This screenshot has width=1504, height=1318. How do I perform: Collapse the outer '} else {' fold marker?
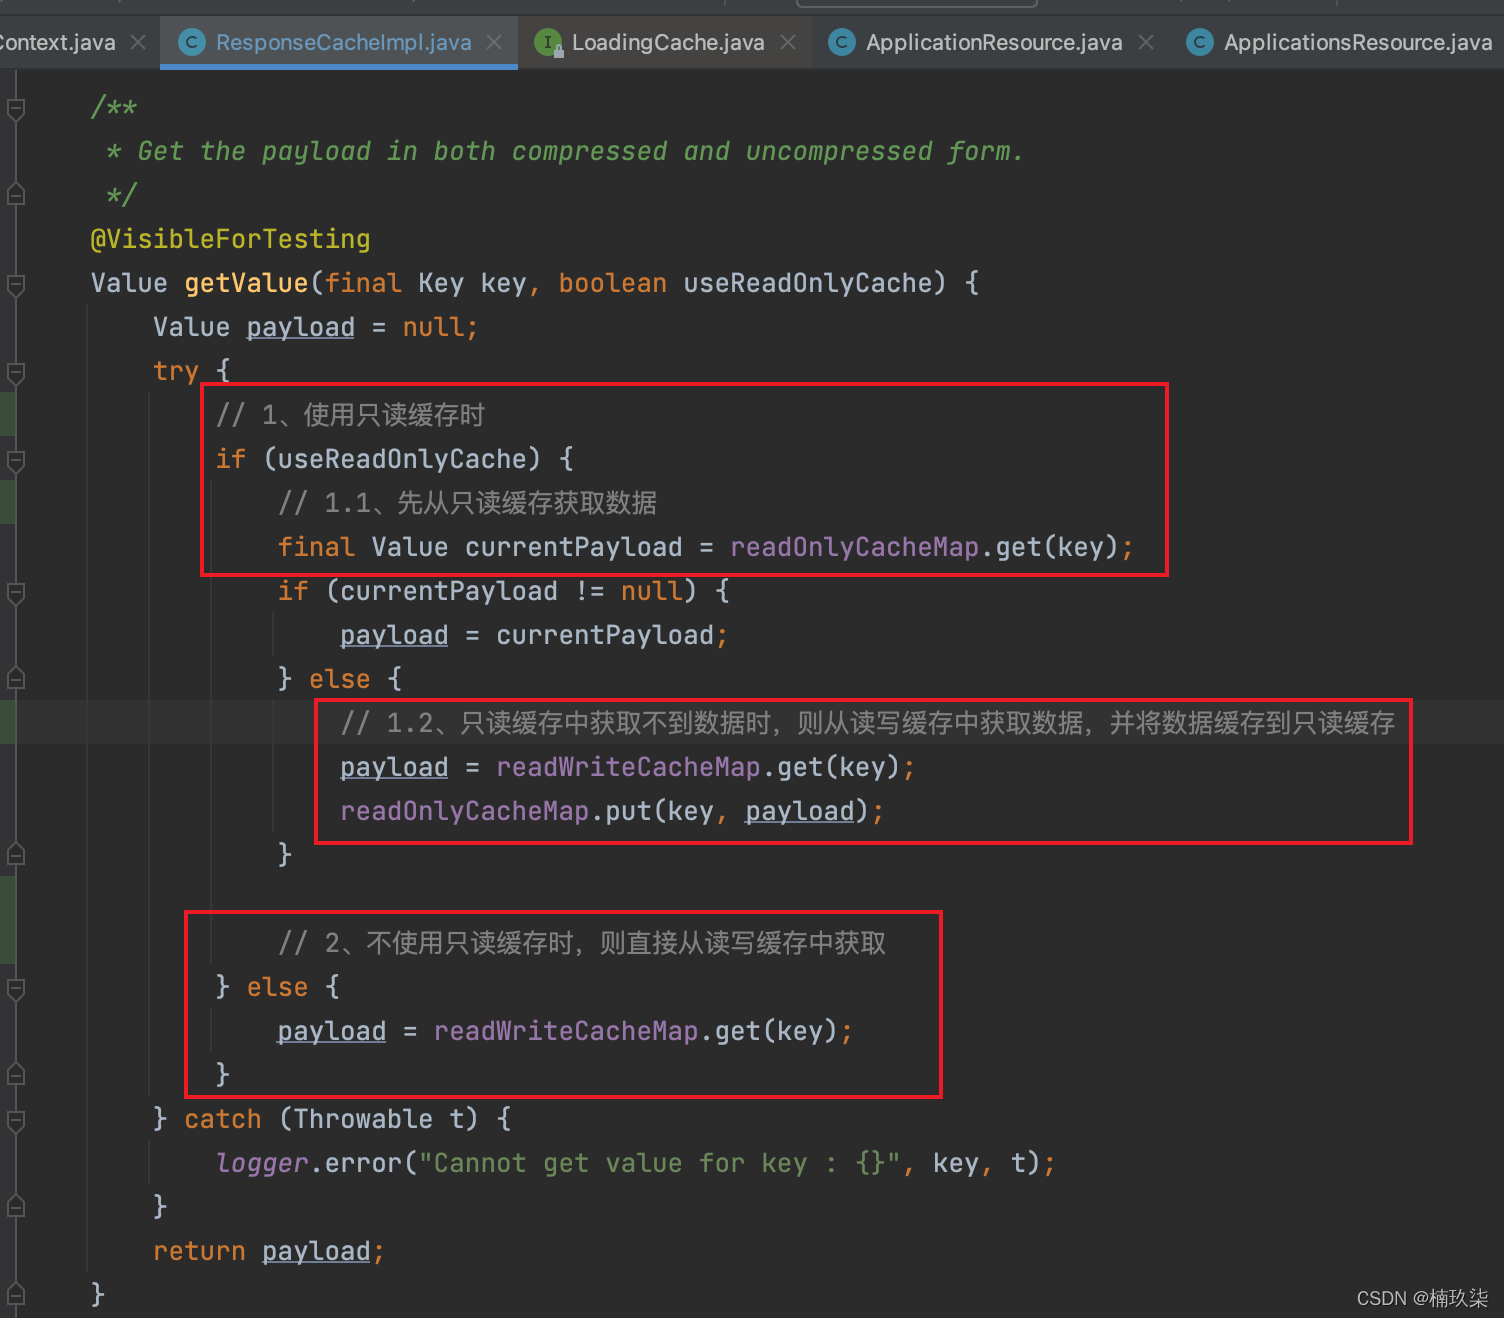click(16, 988)
